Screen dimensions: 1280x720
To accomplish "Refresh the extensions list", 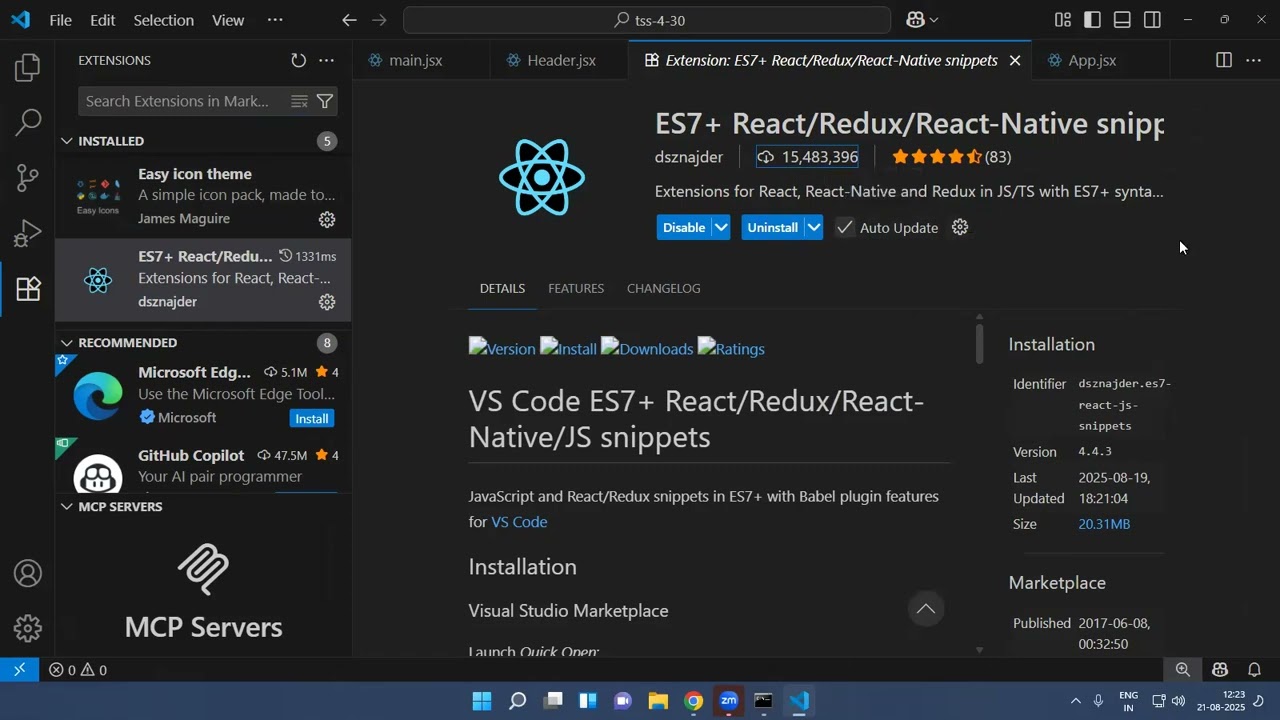I will click(298, 61).
